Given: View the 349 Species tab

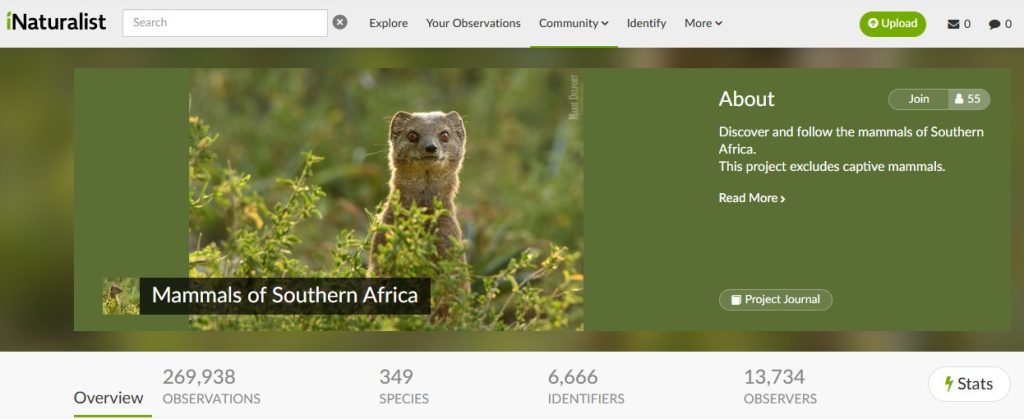Looking at the screenshot, I should (403, 387).
